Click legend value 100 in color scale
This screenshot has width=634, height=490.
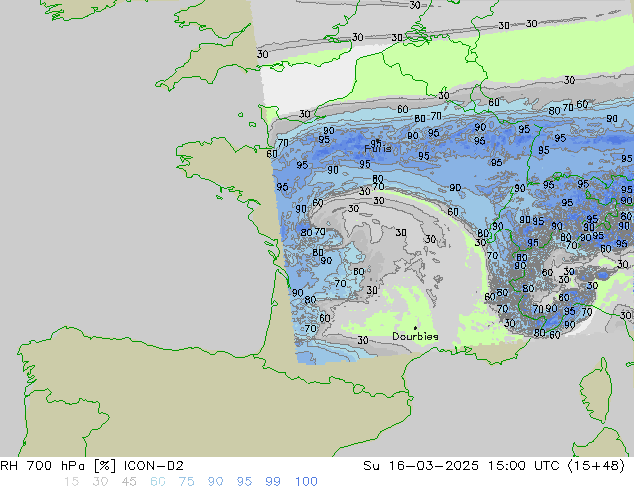306,482
